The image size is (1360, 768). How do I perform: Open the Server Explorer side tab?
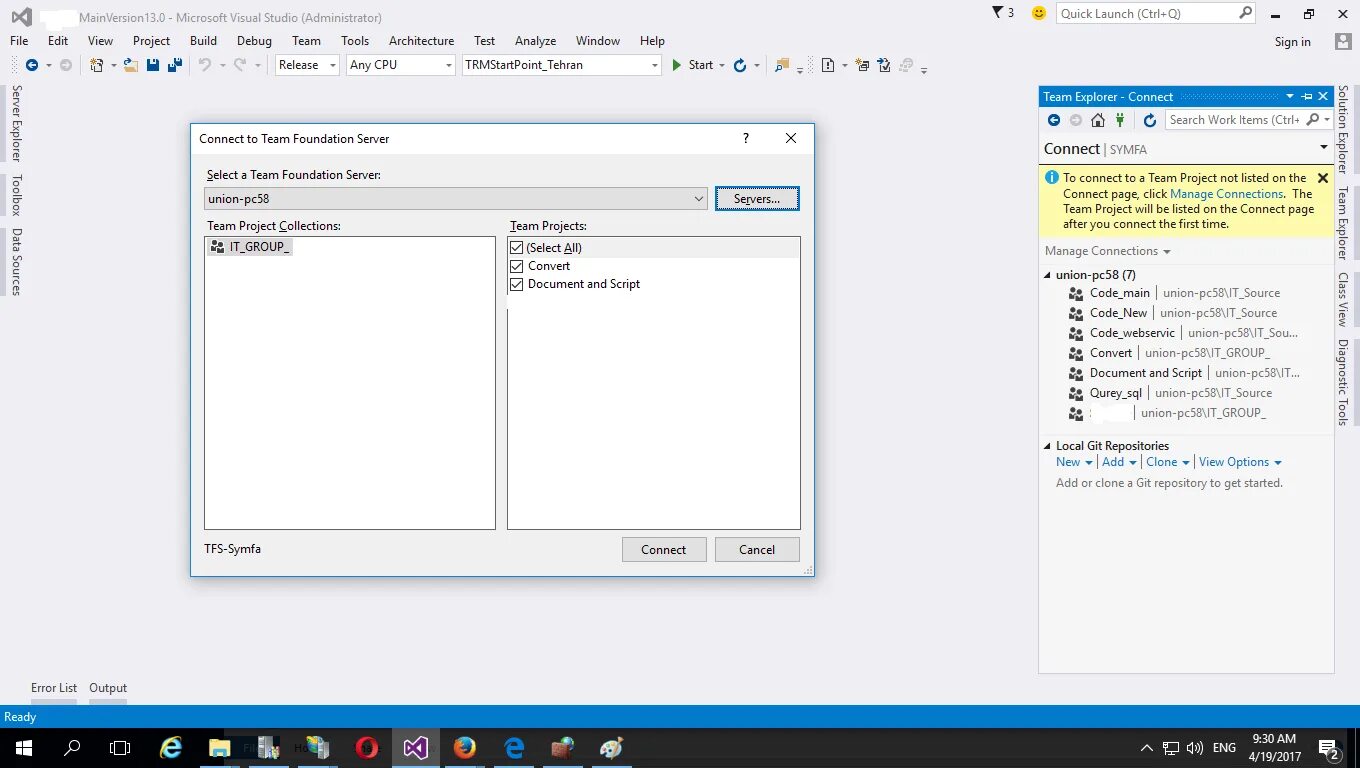pyautogui.click(x=16, y=123)
